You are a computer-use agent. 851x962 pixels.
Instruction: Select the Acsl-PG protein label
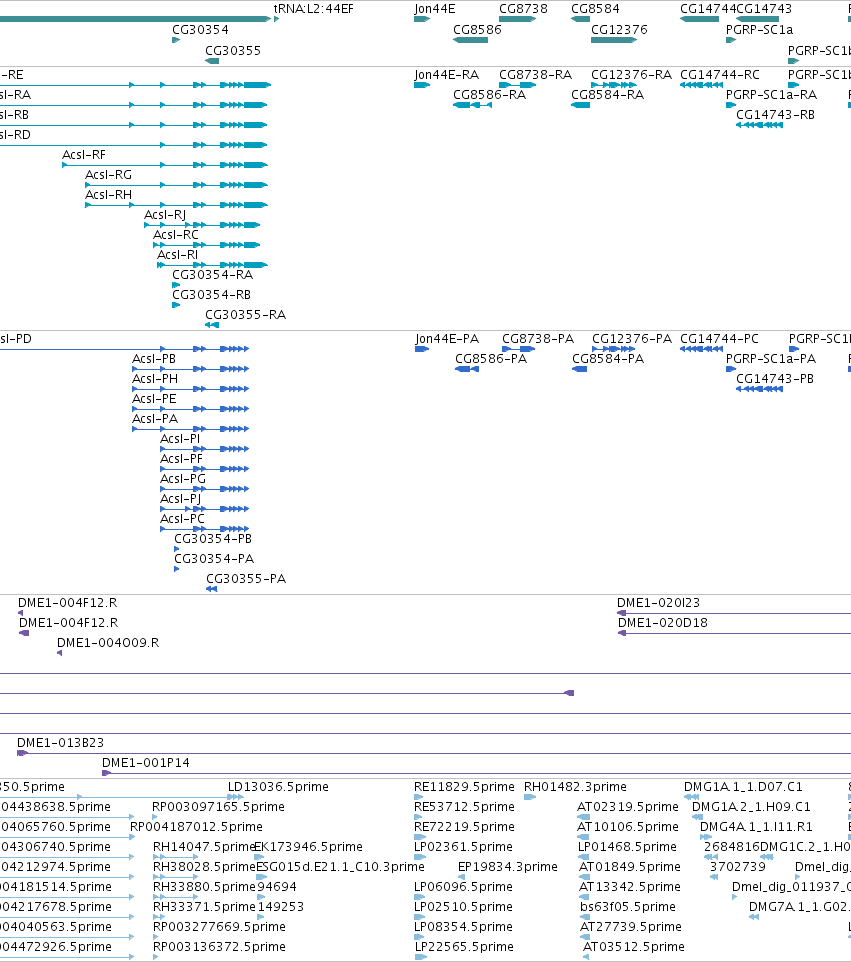pyautogui.click(x=183, y=479)
